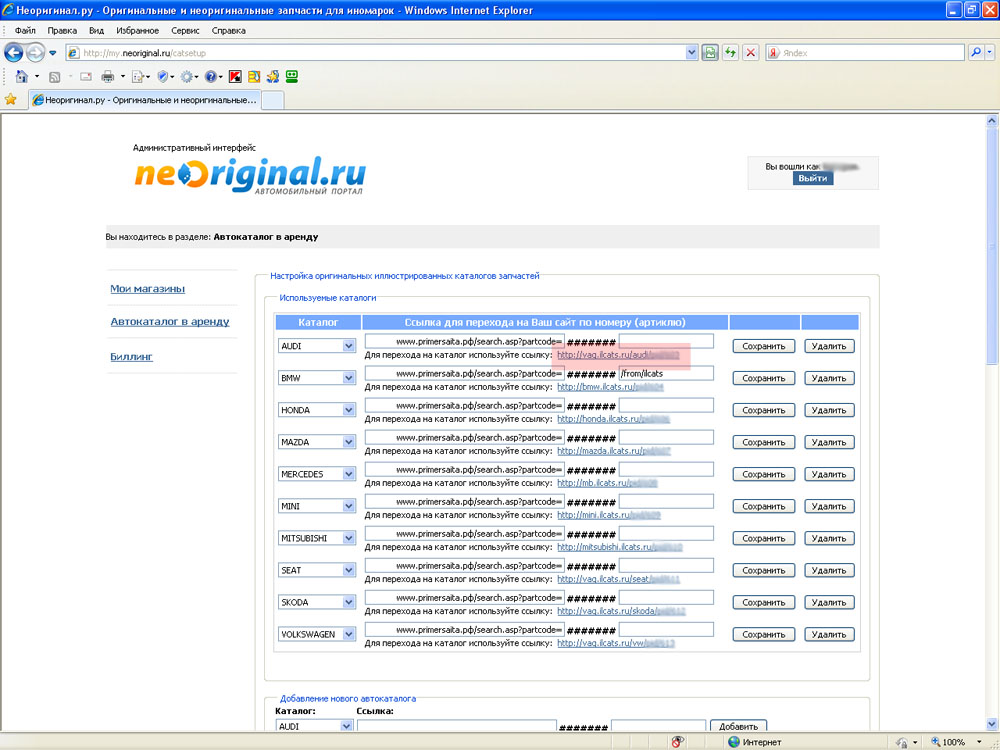The width and height of the screenshot is (1000, 750).
Task: Open the Сервис menu
Action: tap(185, 31)
